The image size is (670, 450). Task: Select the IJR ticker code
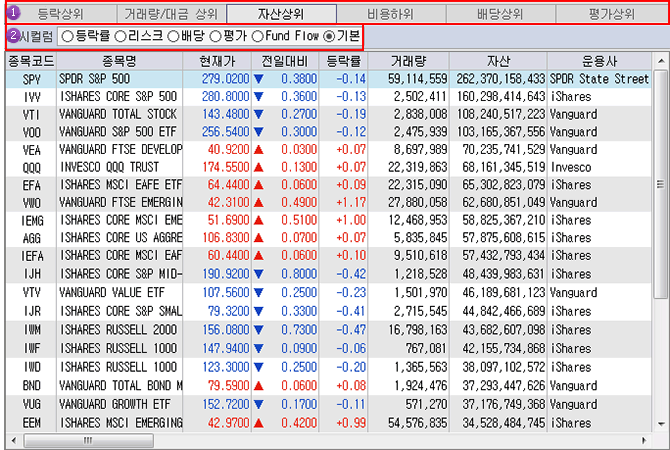click(32, 311)
